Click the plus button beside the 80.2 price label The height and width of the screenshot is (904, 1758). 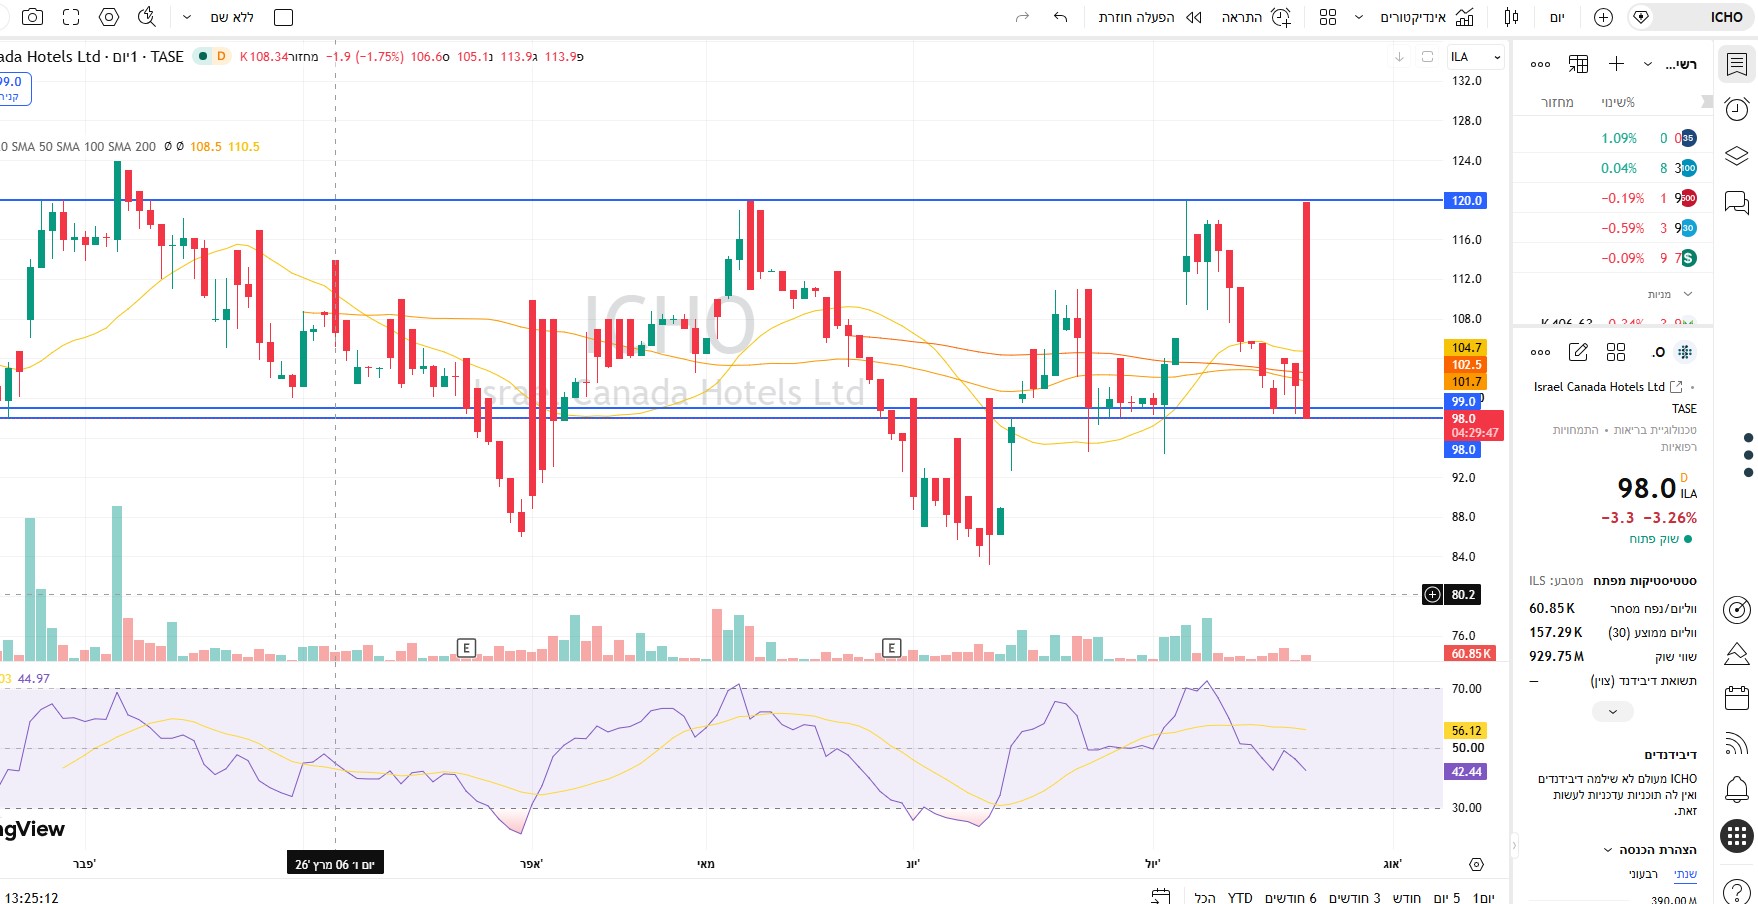(x=1432, y=595)
